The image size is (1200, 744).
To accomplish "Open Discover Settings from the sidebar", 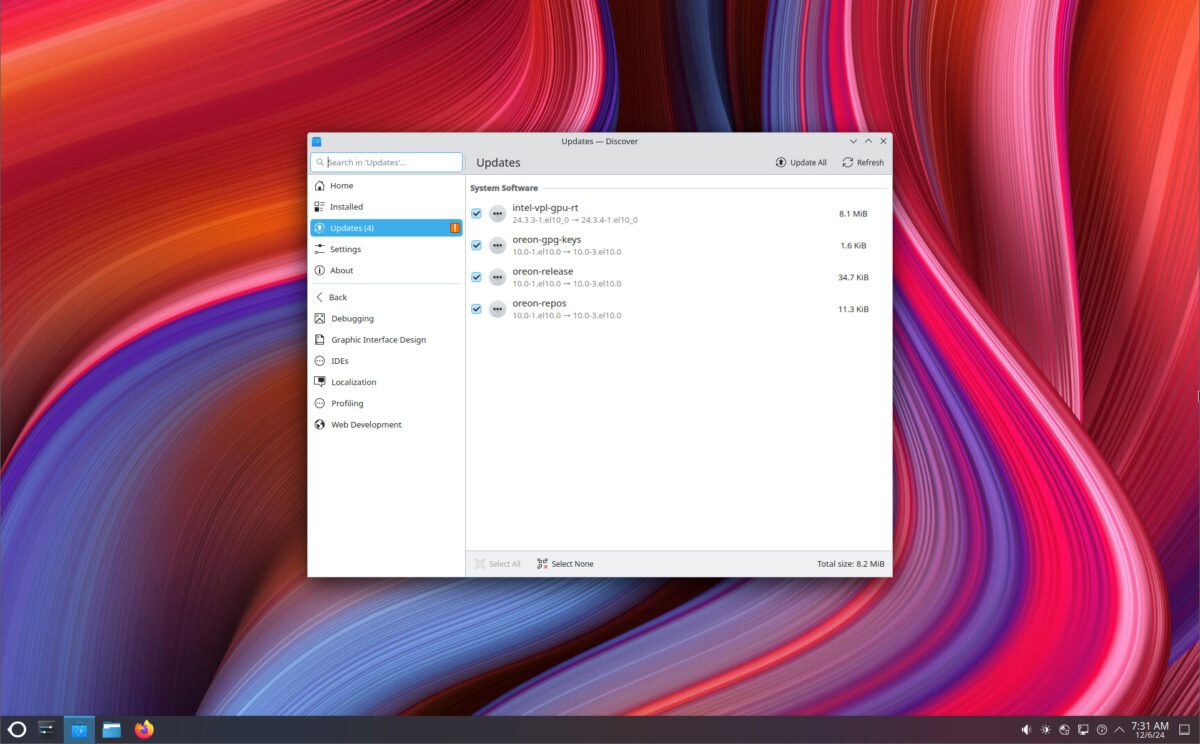I will tap(344, 249).
